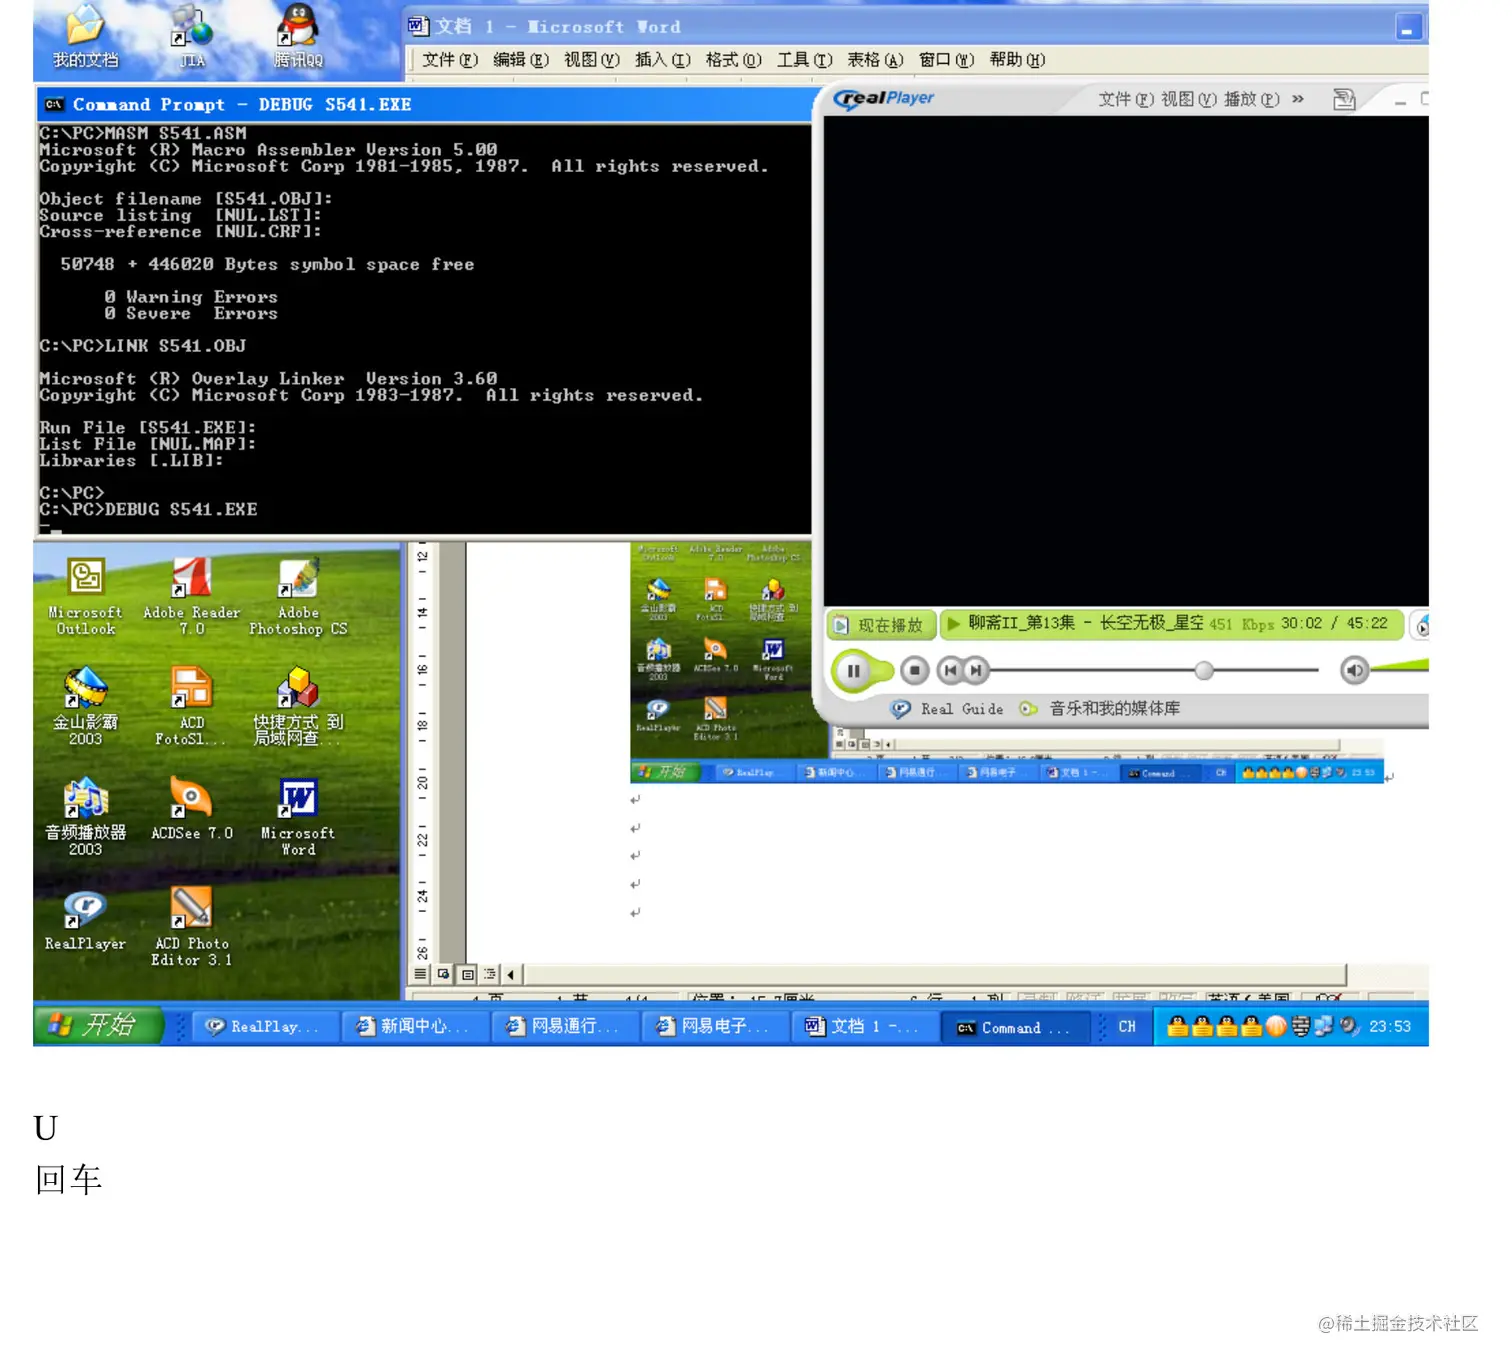Skip to the next clip in RealPlayer
The height and width of the screenshot is (1367, 1512).
click(976, 671)
